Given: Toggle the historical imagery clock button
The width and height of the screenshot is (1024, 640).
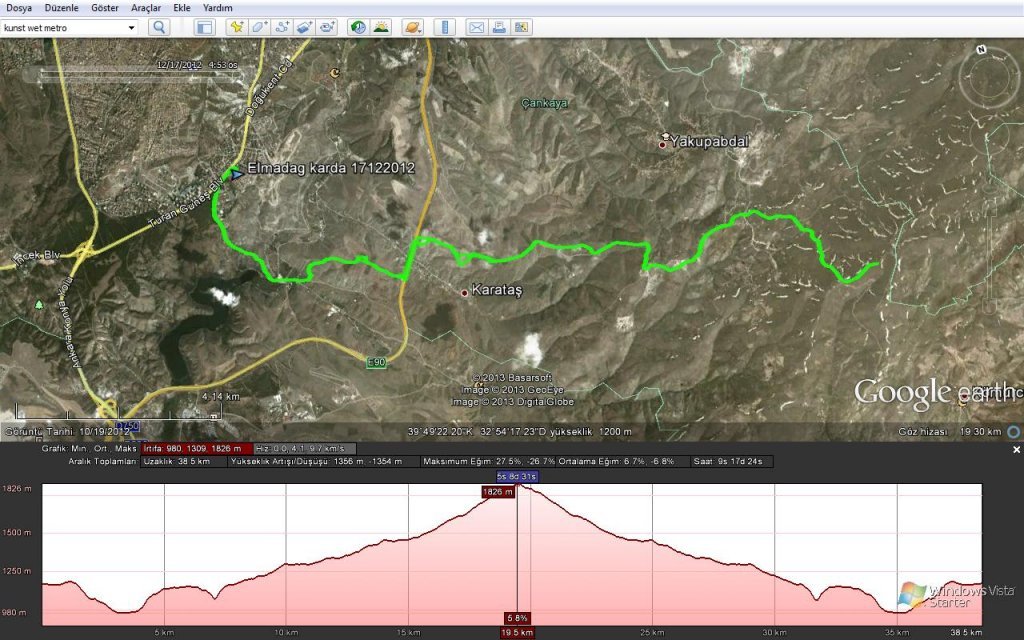Looking at the screenshot, I should pos(358,27).
